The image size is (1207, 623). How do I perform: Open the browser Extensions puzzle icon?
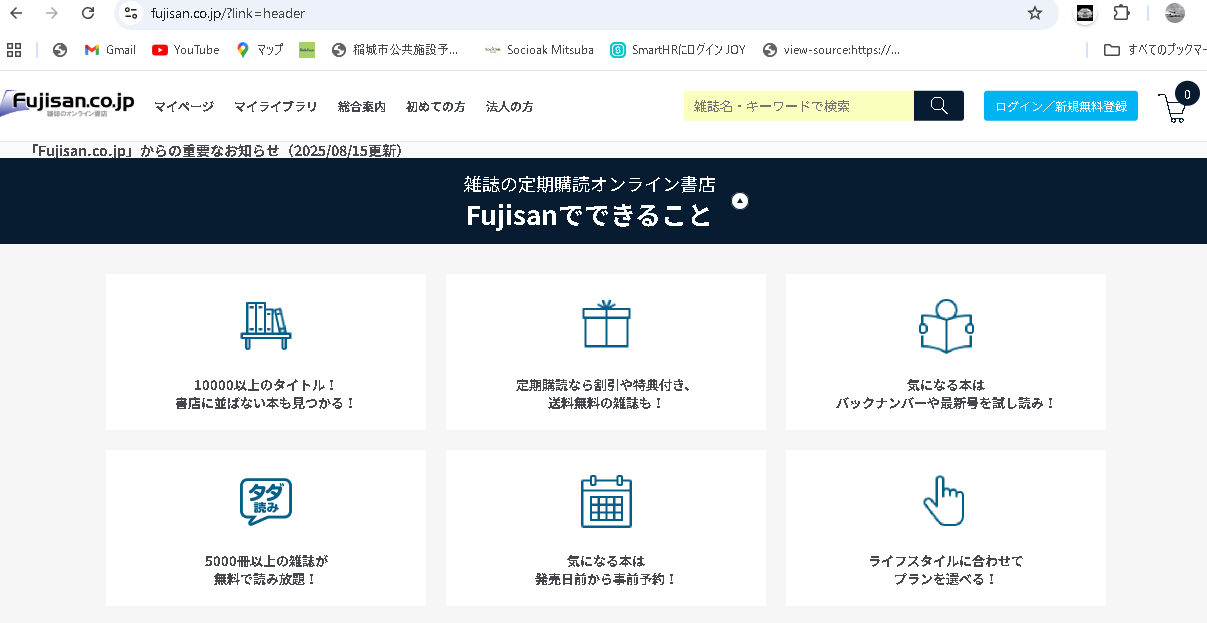(x=1121, y=13)
